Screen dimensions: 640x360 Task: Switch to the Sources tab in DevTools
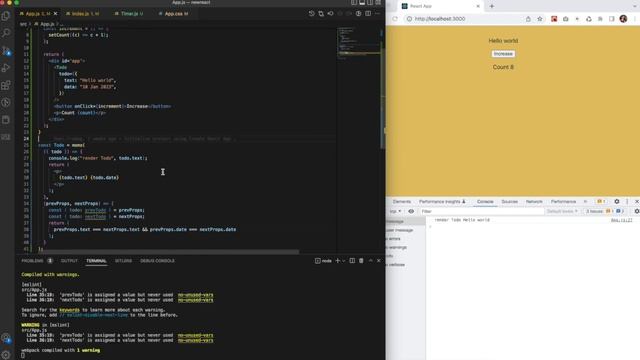[x=509, y=202]
